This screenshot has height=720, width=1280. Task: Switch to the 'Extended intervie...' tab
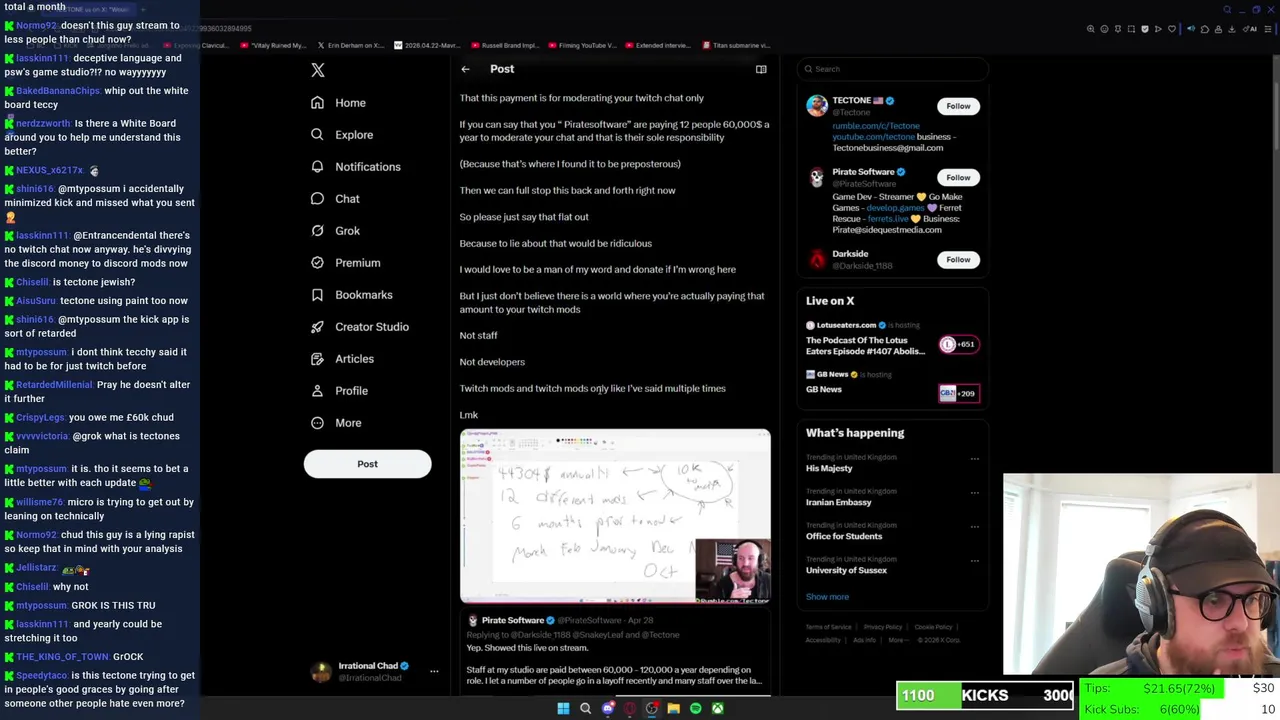click(658, 45)
